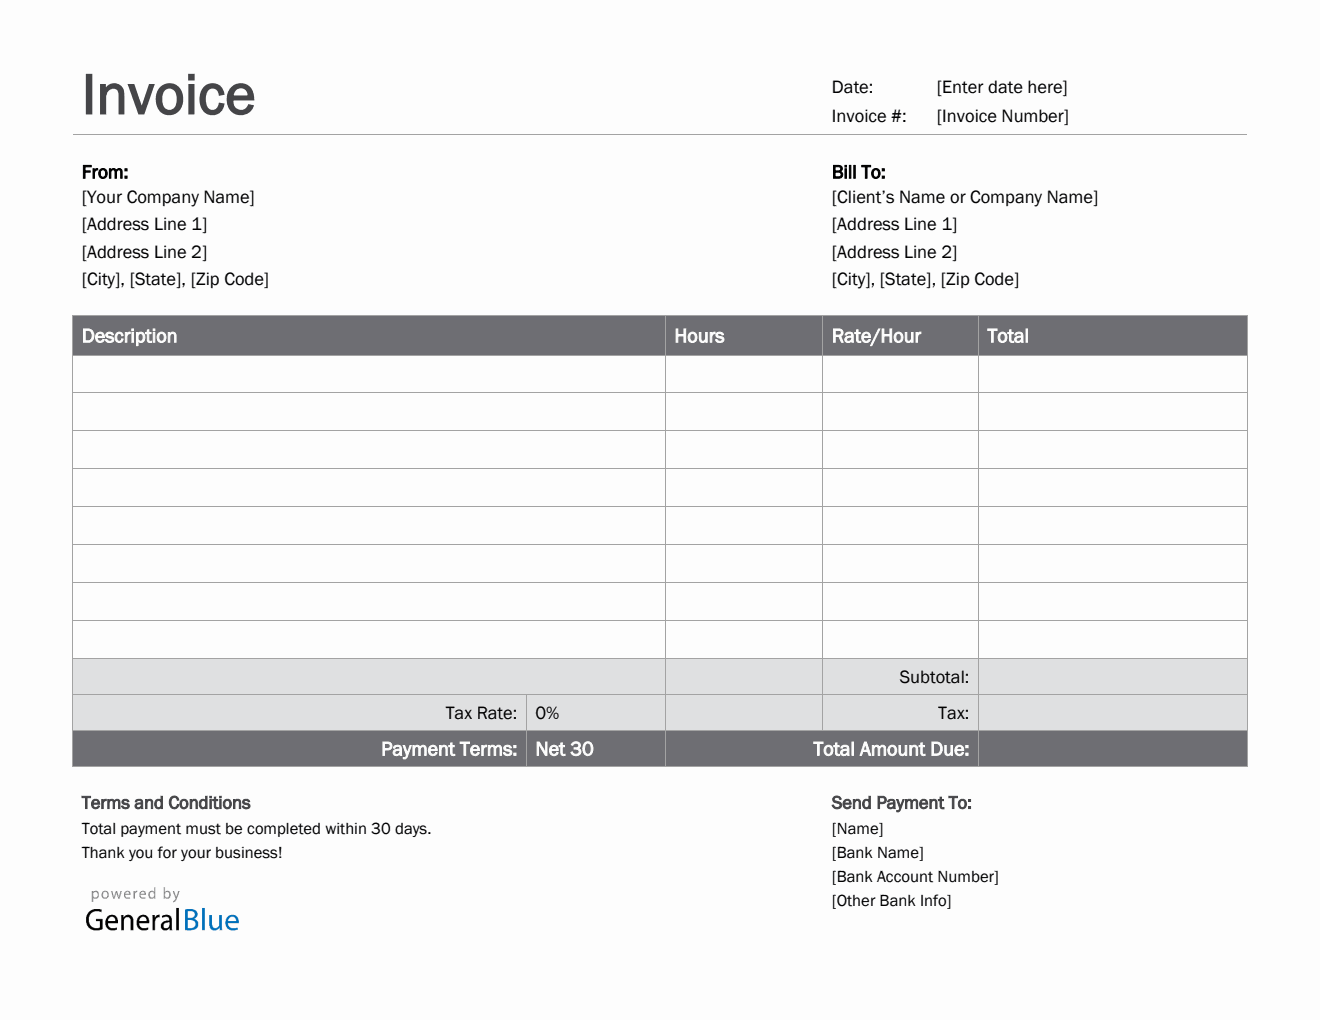Image resolution: width=1320 pixels, height=1020 pixels.
Task: Click the Total column header
Action: click(1007, 336)
